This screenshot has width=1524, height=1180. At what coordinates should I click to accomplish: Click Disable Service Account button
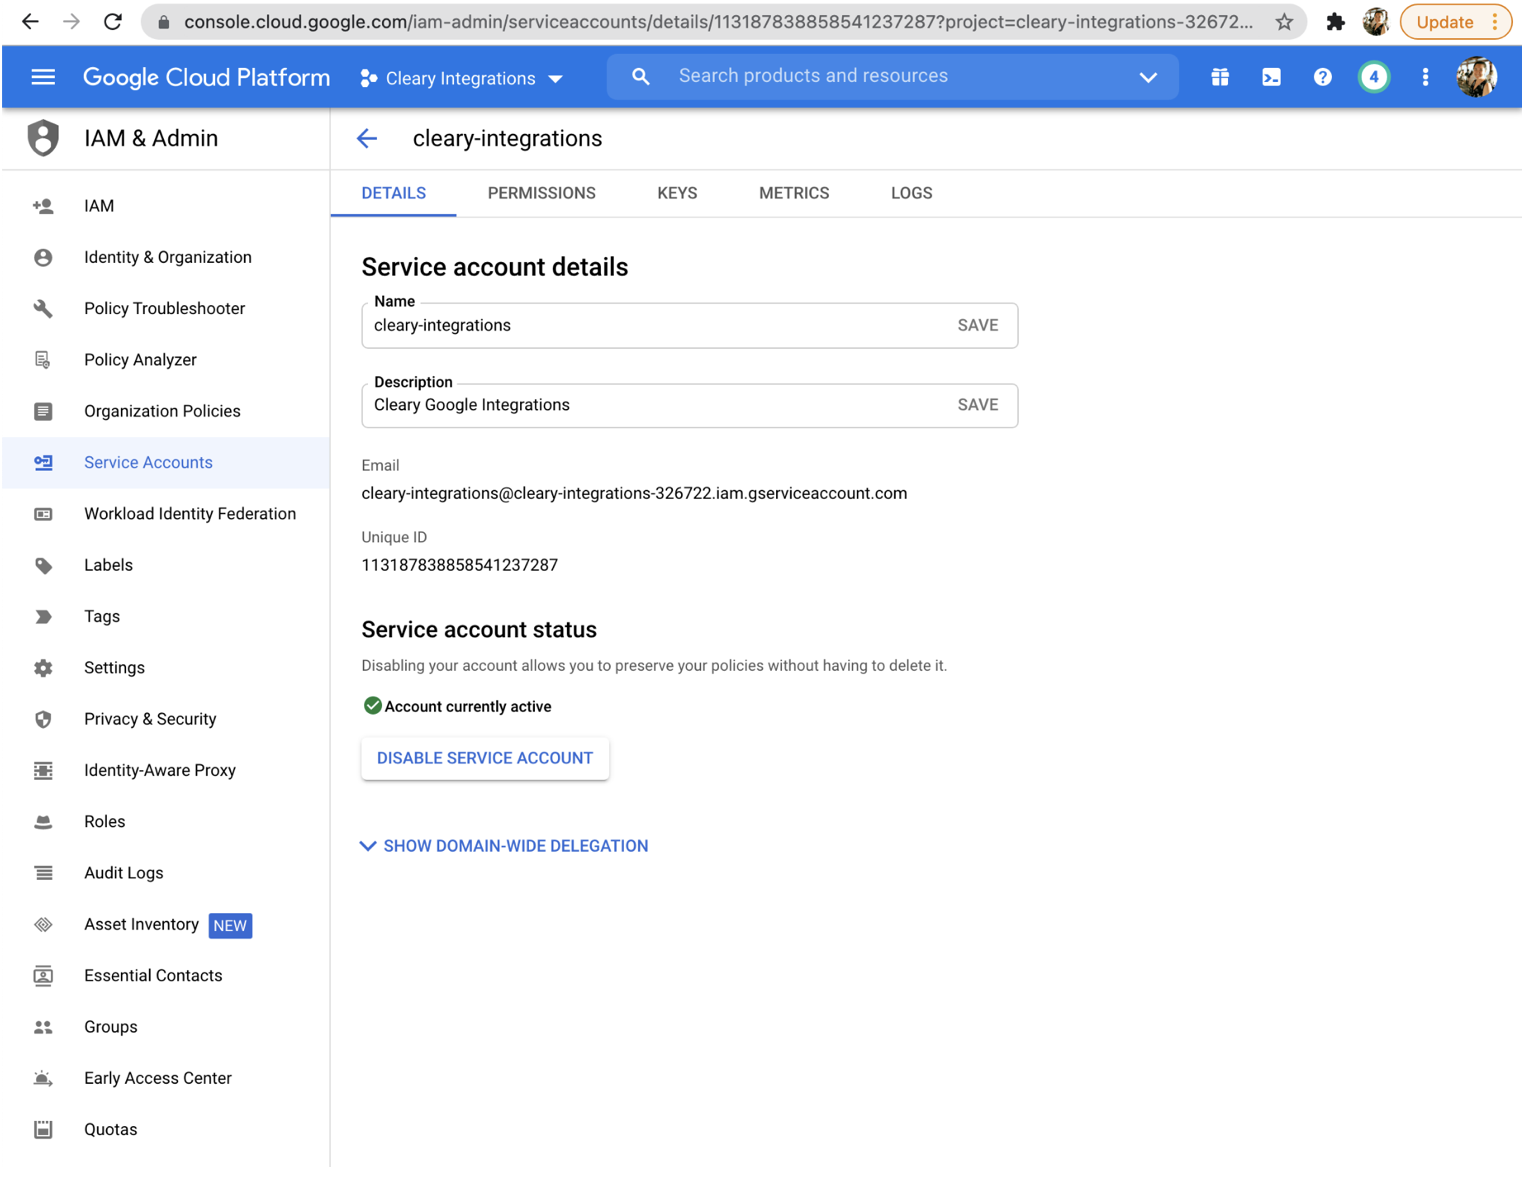tap(485, 758)
